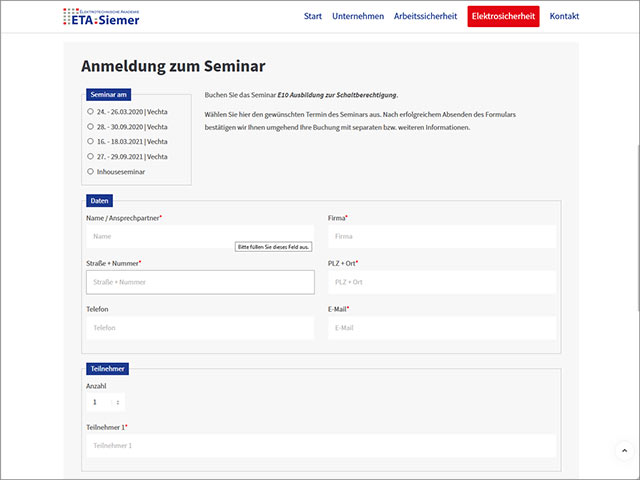640x480 pixels.
Task: Focus the Telefon input field
Action: coord(200,328)
